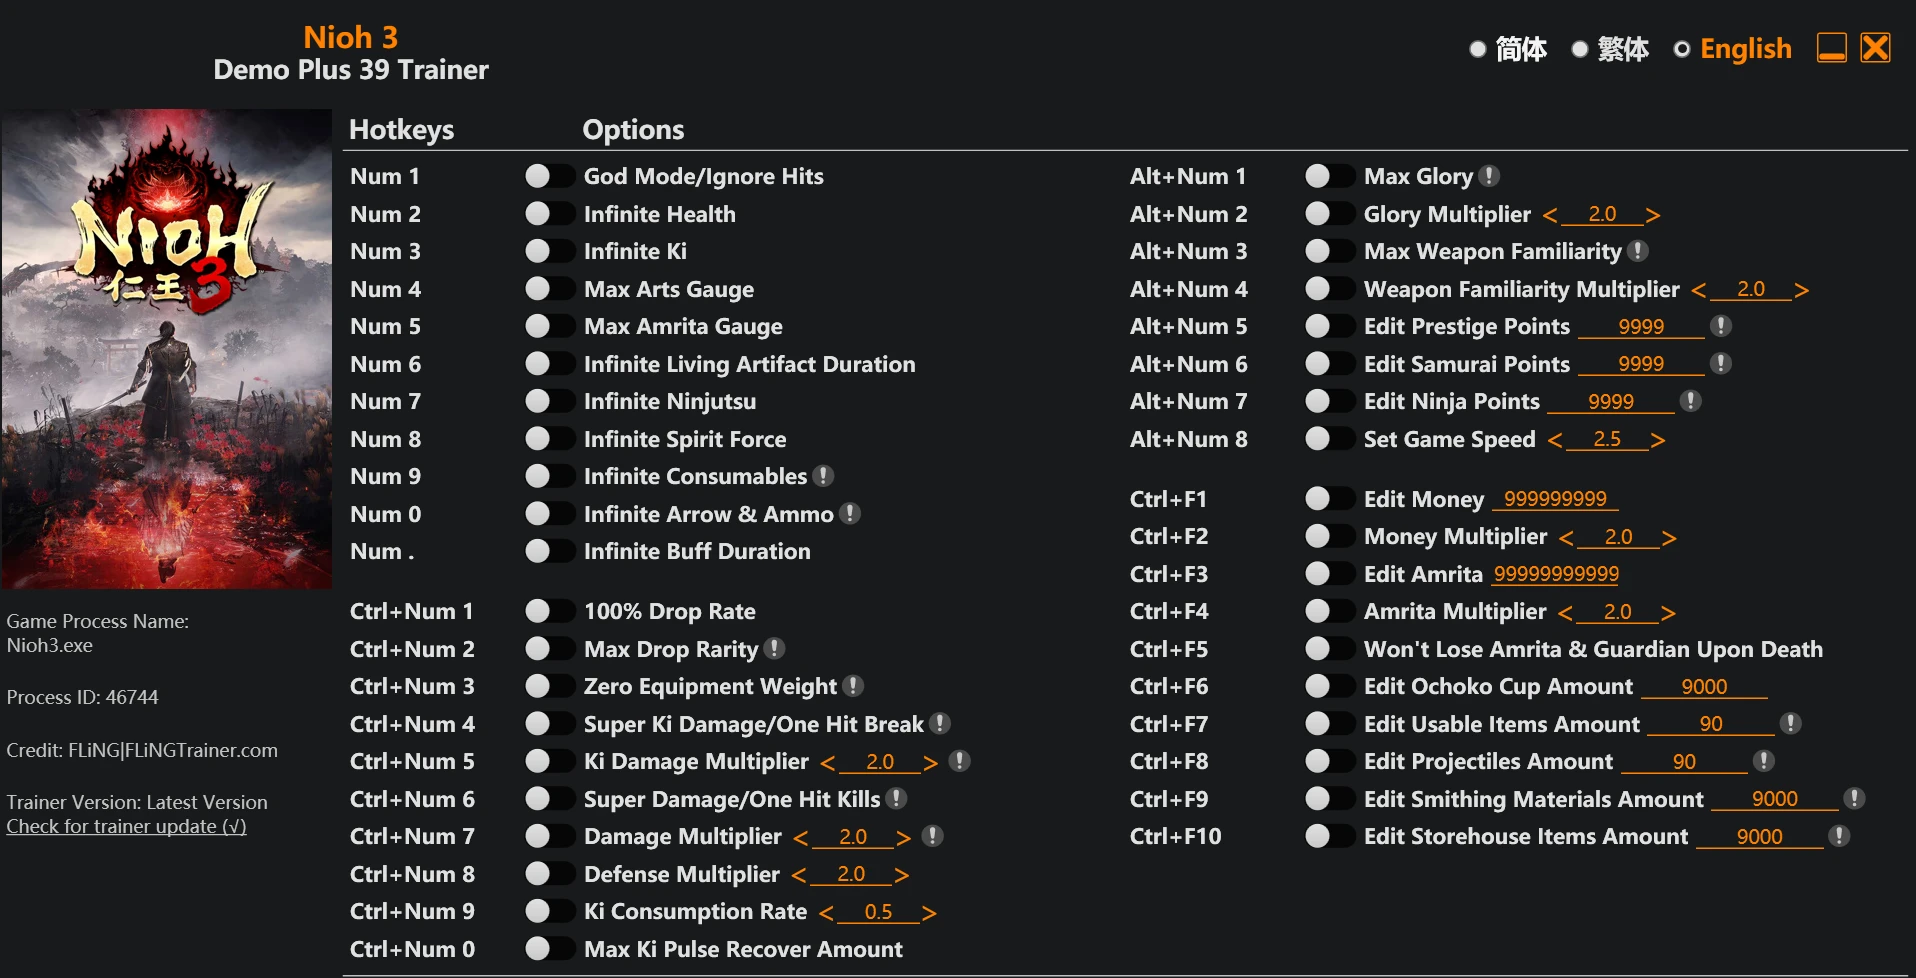1916x978 pixels.
Task: Click info icon beside Edit Prestige Points
Action: 1720,326
